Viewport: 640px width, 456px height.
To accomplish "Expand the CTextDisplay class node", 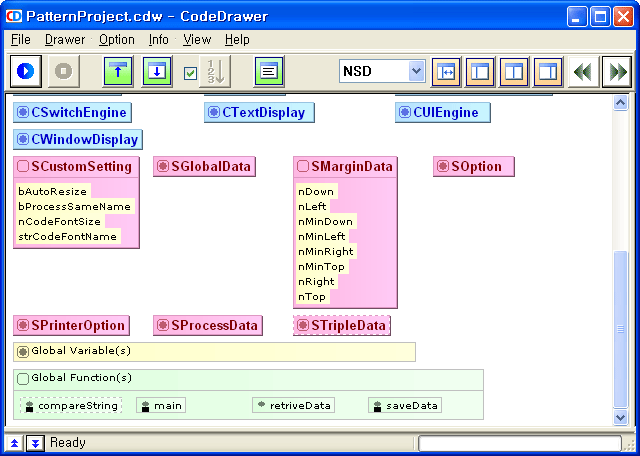I will (214, 112).
